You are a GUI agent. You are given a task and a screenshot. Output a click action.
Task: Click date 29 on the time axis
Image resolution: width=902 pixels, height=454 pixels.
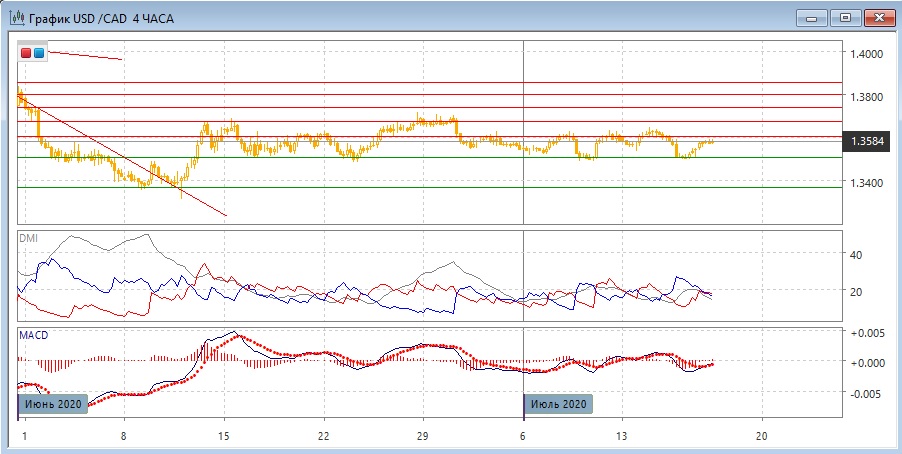click(422, 437)
